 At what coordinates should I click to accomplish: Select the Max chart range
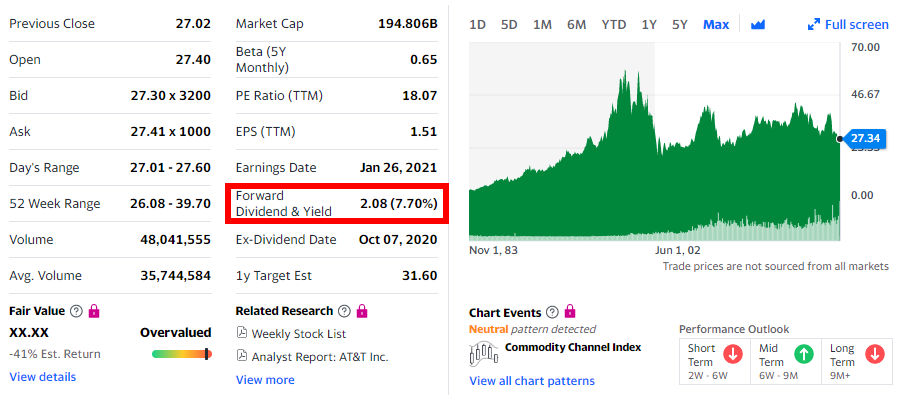[716, 25]
